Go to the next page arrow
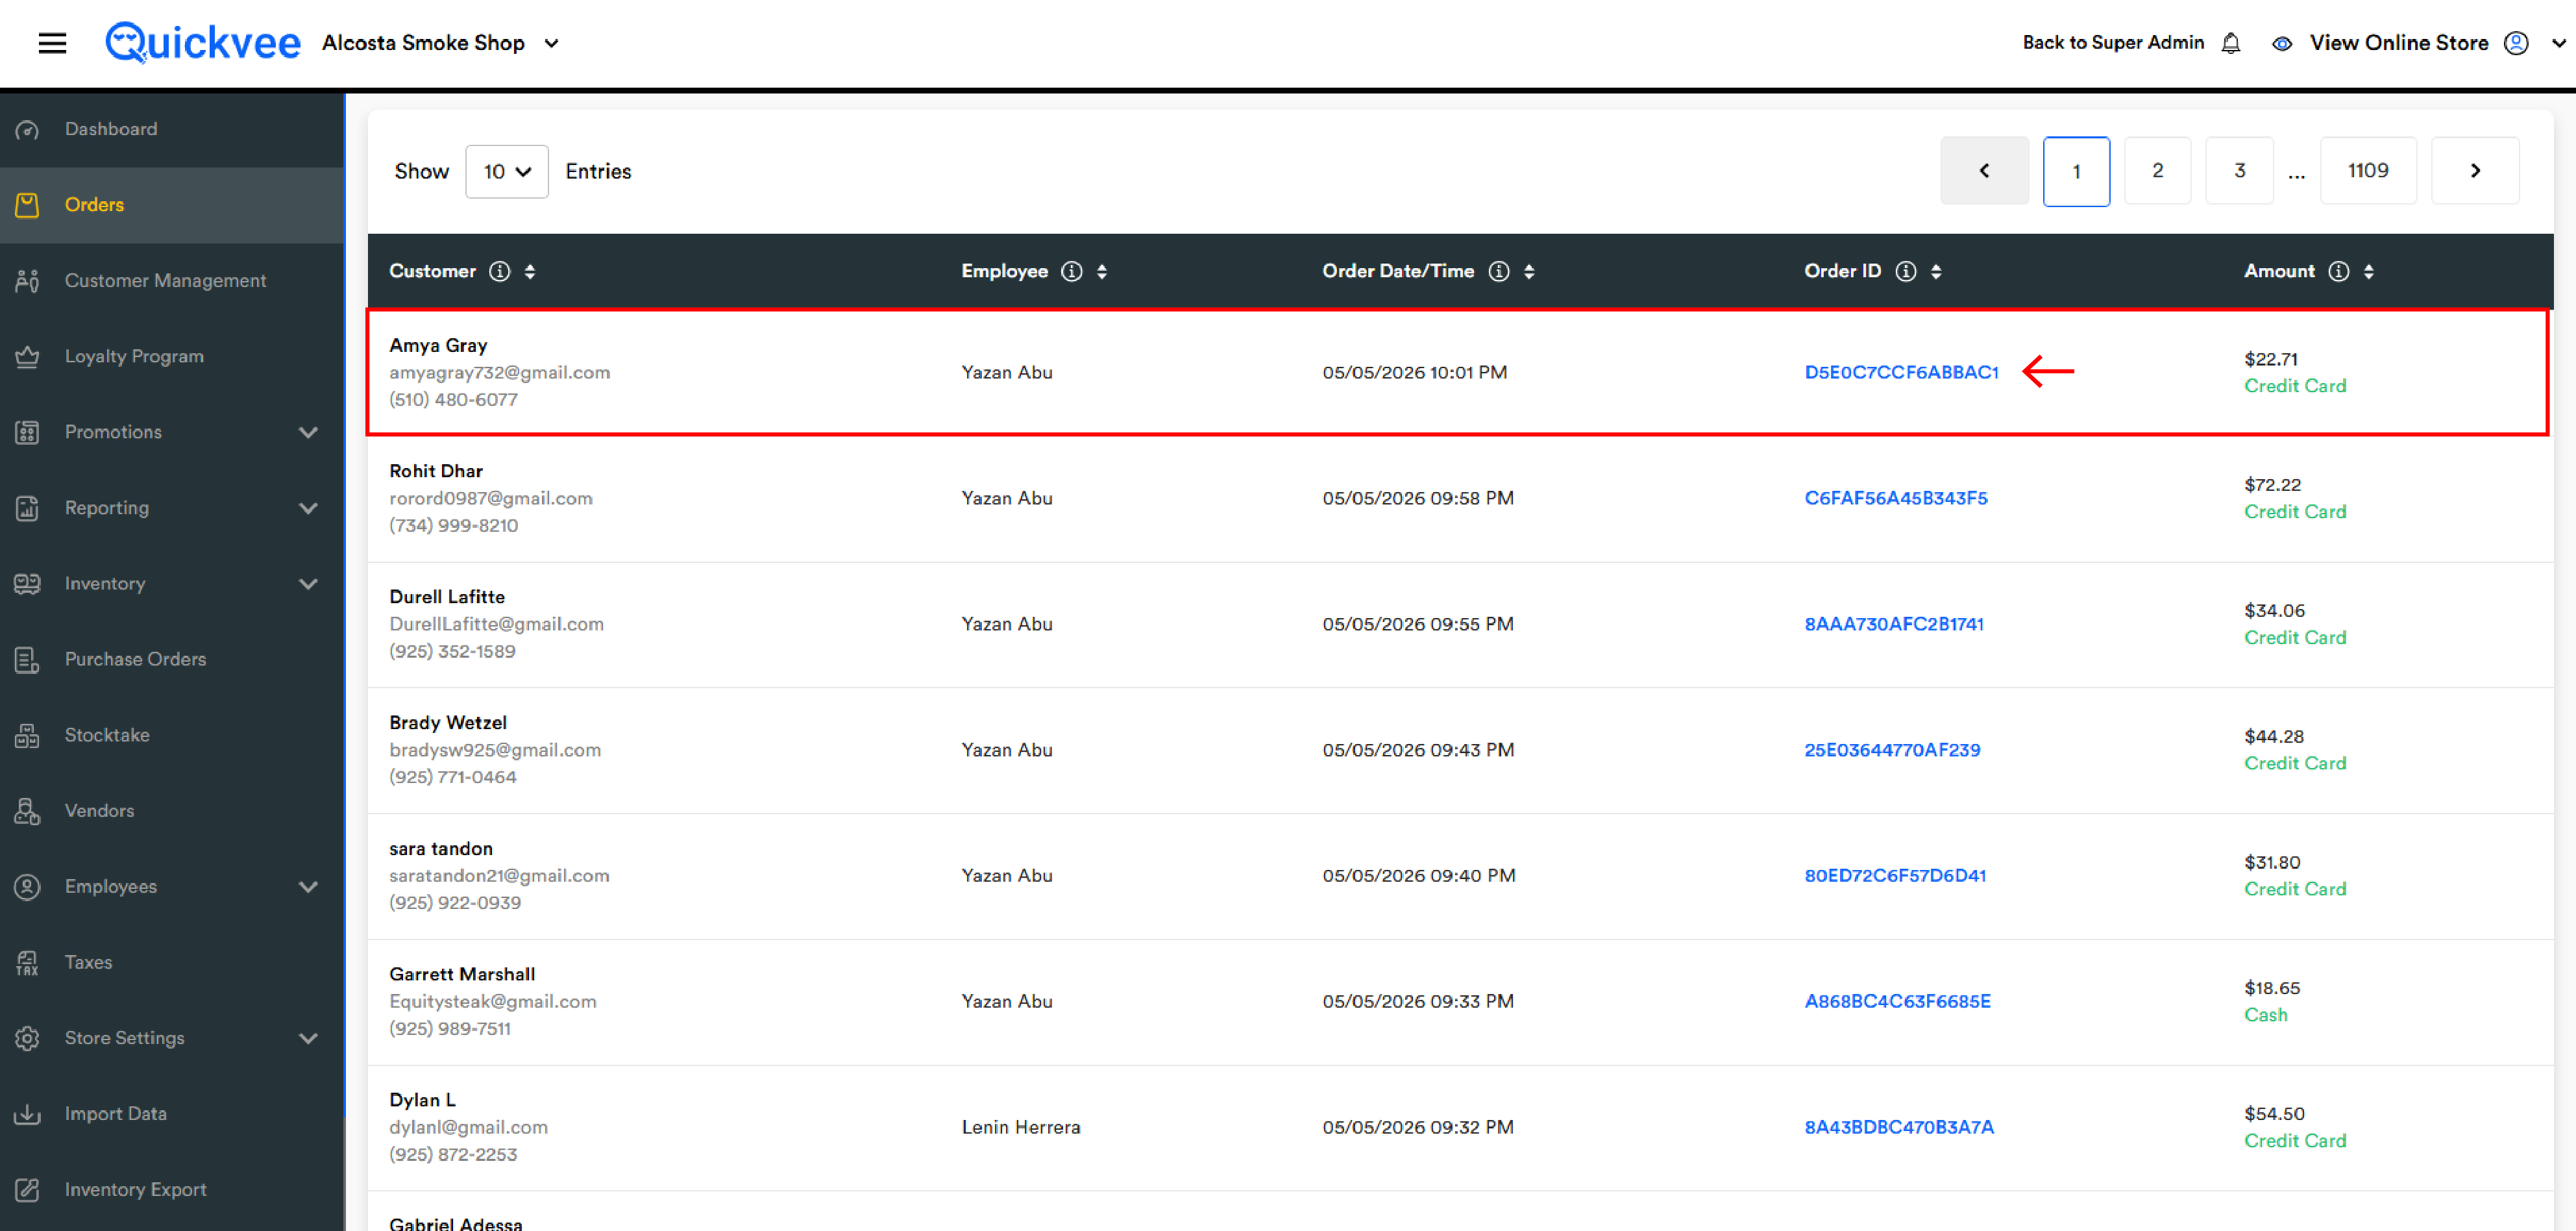The image size is (2576, 1231). [x=2475, y=171]
